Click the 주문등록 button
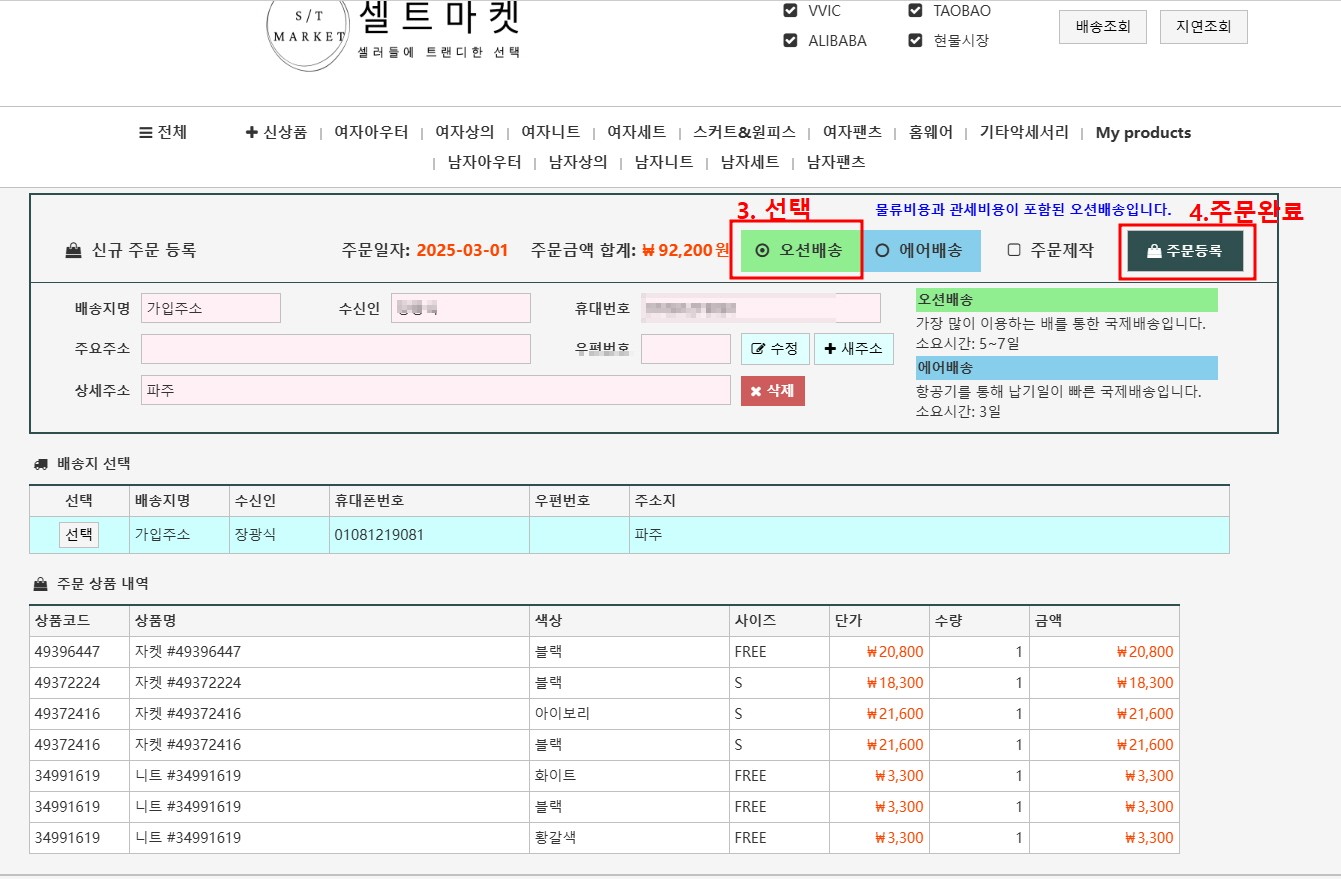This screenshot has width=1341, height=879. 1185,251
